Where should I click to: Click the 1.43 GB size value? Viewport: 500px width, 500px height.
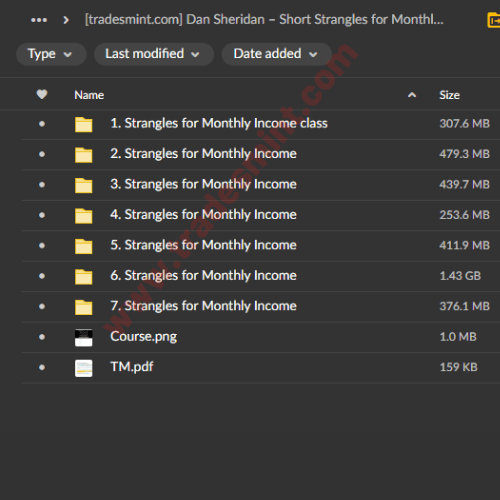point(460,276)
